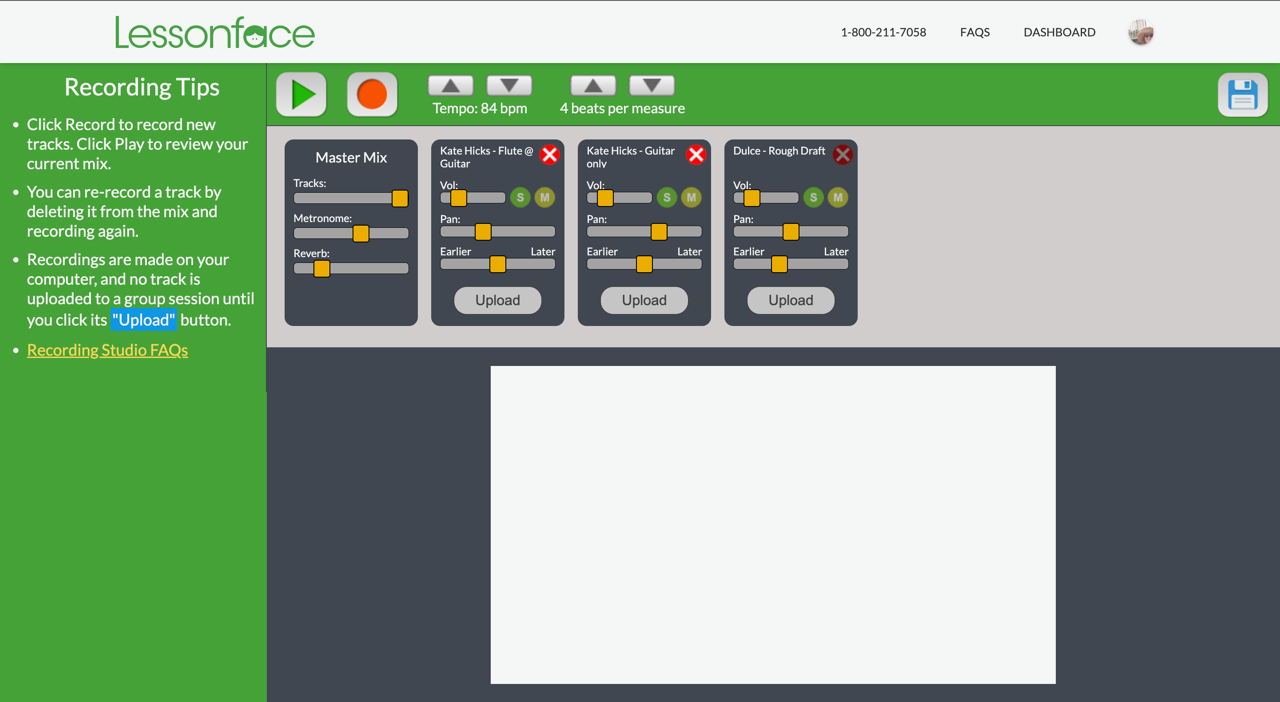Increase beats per measure with up arrow
The height and width of the screenshot is (702, 1280).
tap(593, 86)
